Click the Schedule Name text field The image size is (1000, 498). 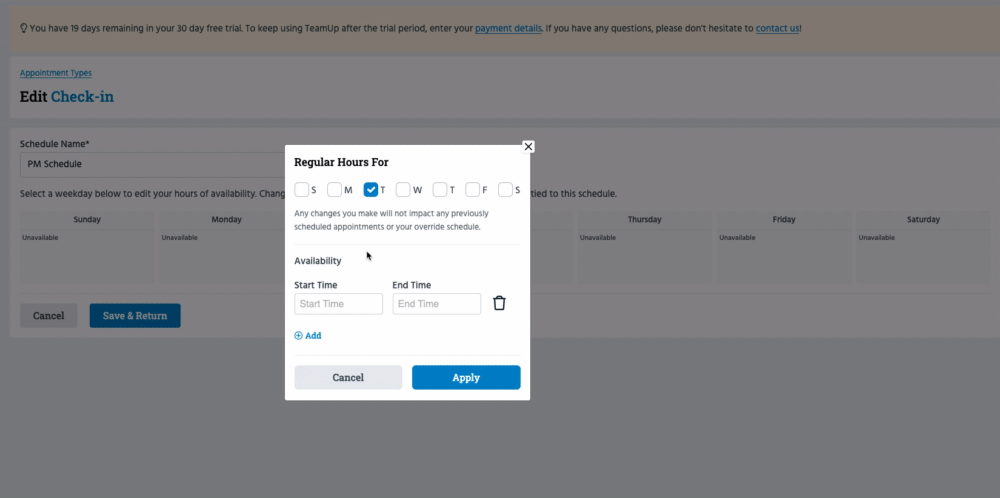[x=150, y=164]
